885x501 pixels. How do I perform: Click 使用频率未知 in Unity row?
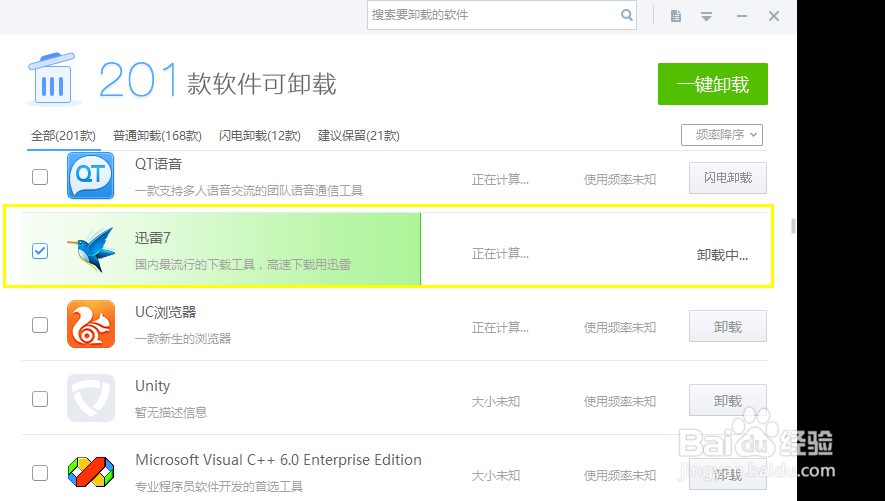tap(620, 401)
